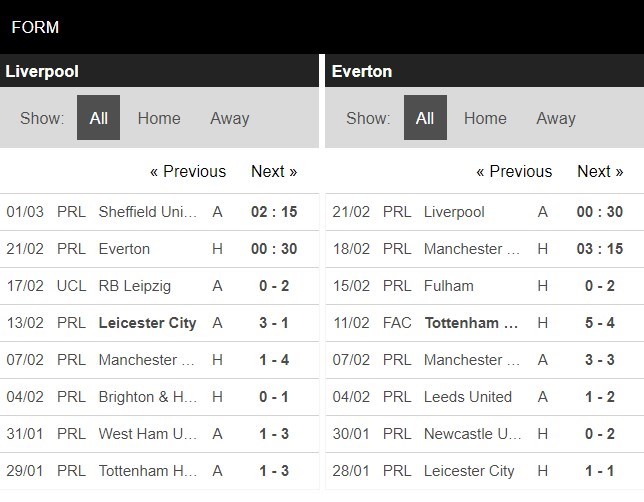644x502 pixels.
Task: Open Everton's Fulham match row
Action: coord(449,286)
